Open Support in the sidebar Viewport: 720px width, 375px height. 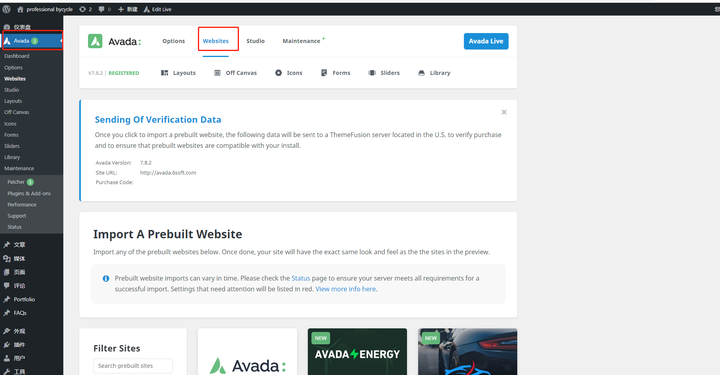coord(17,216)
